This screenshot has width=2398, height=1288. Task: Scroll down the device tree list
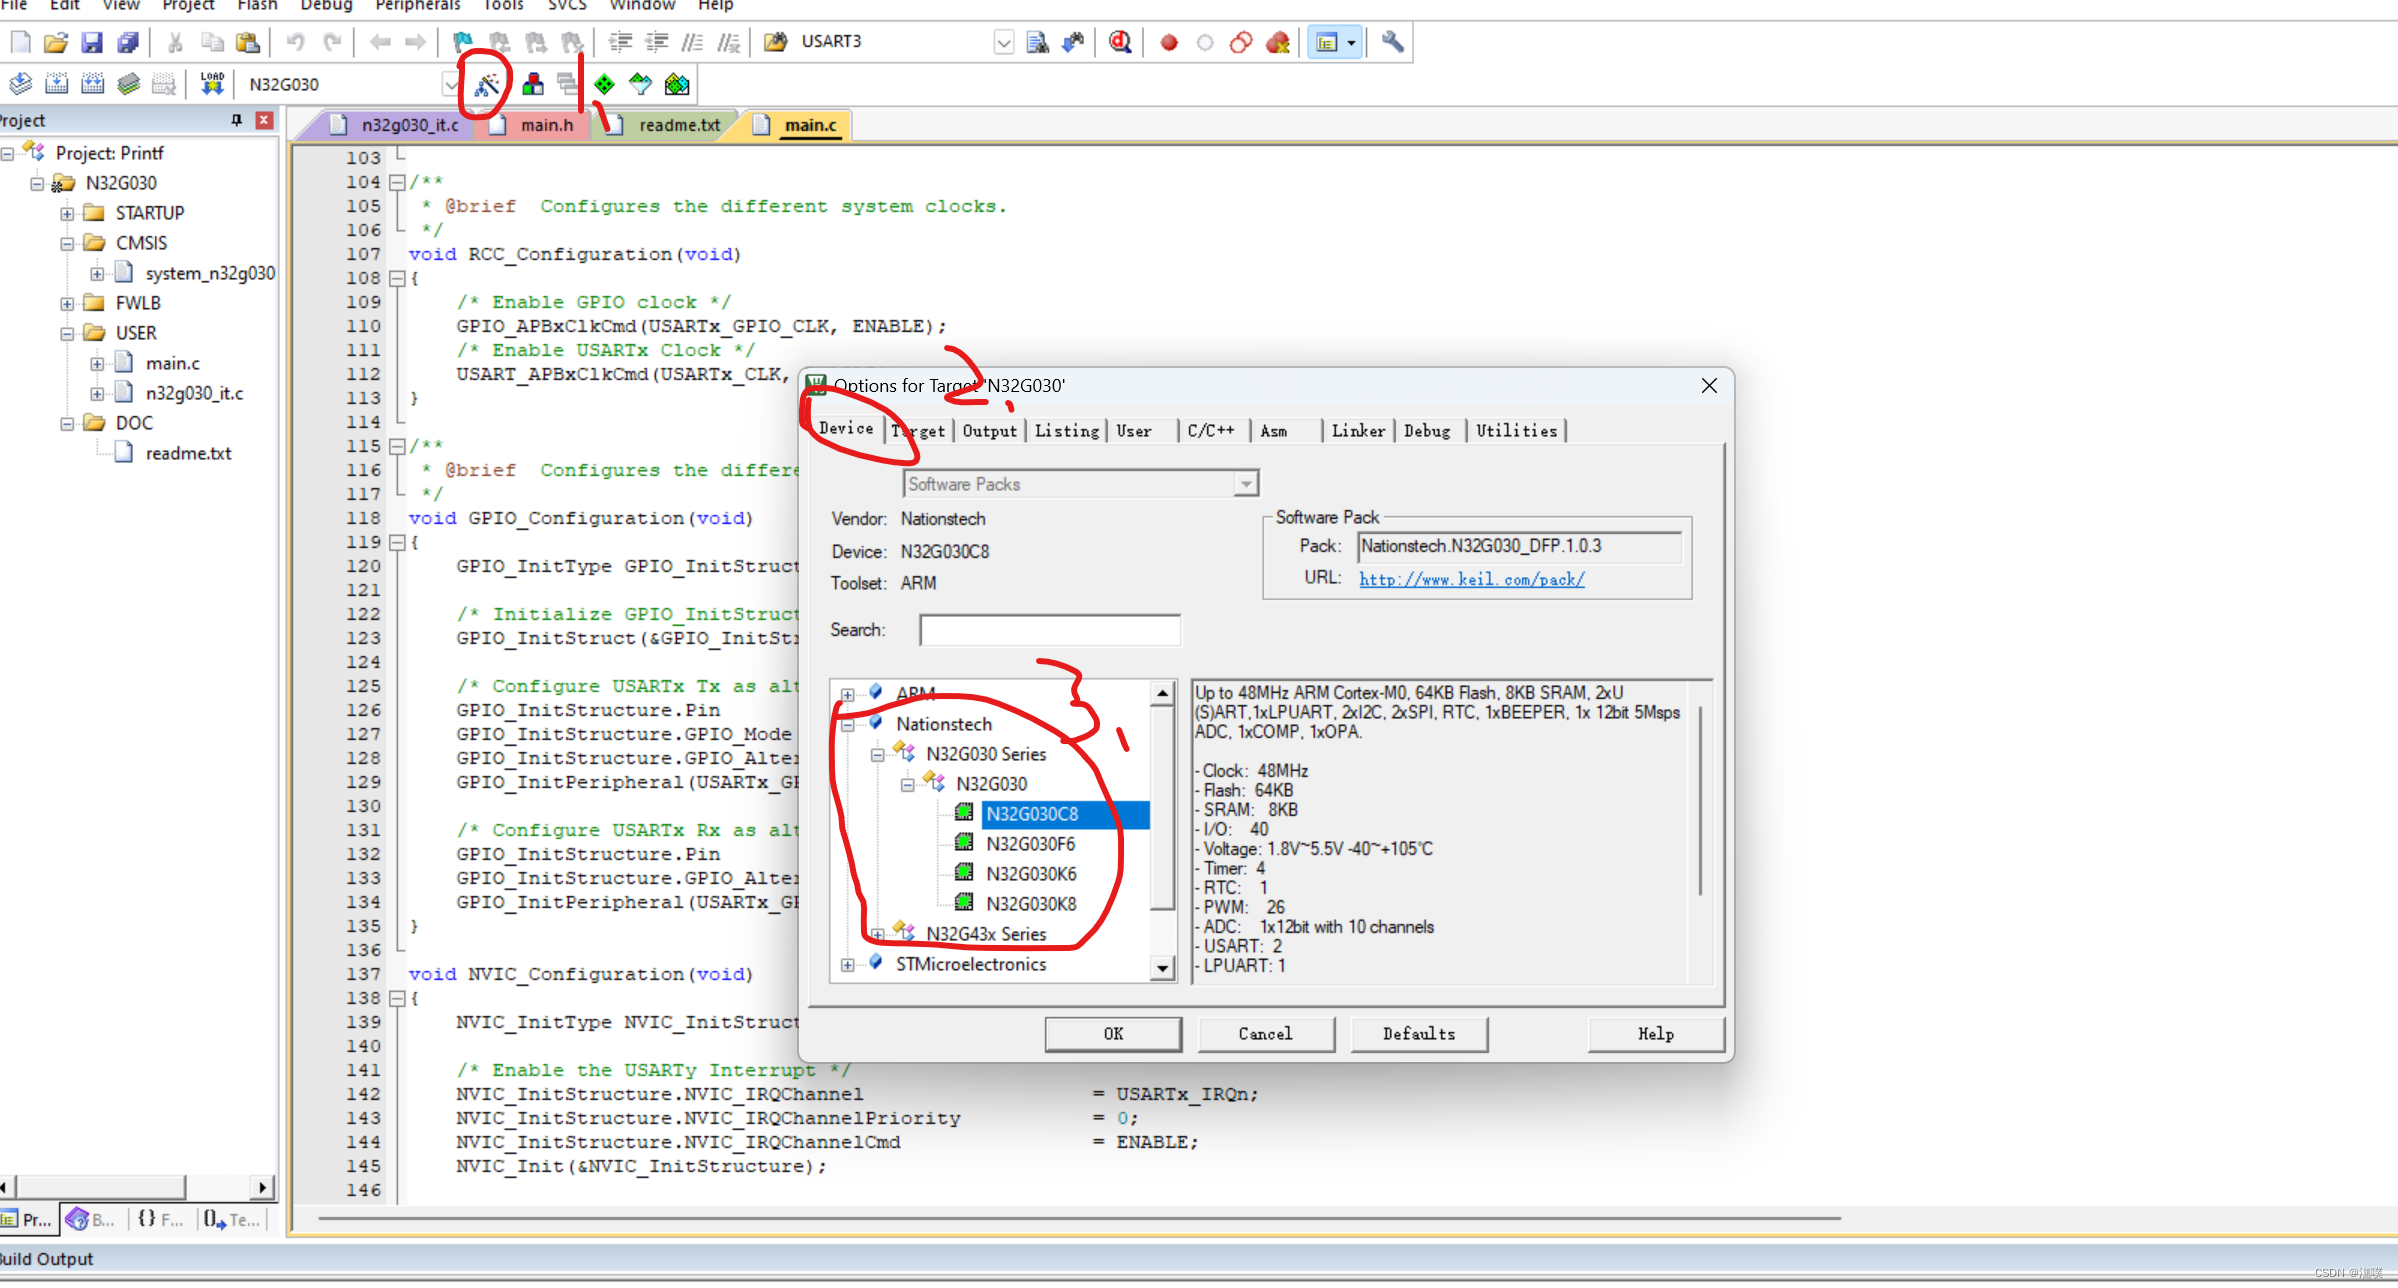(x=1164, y=966)
